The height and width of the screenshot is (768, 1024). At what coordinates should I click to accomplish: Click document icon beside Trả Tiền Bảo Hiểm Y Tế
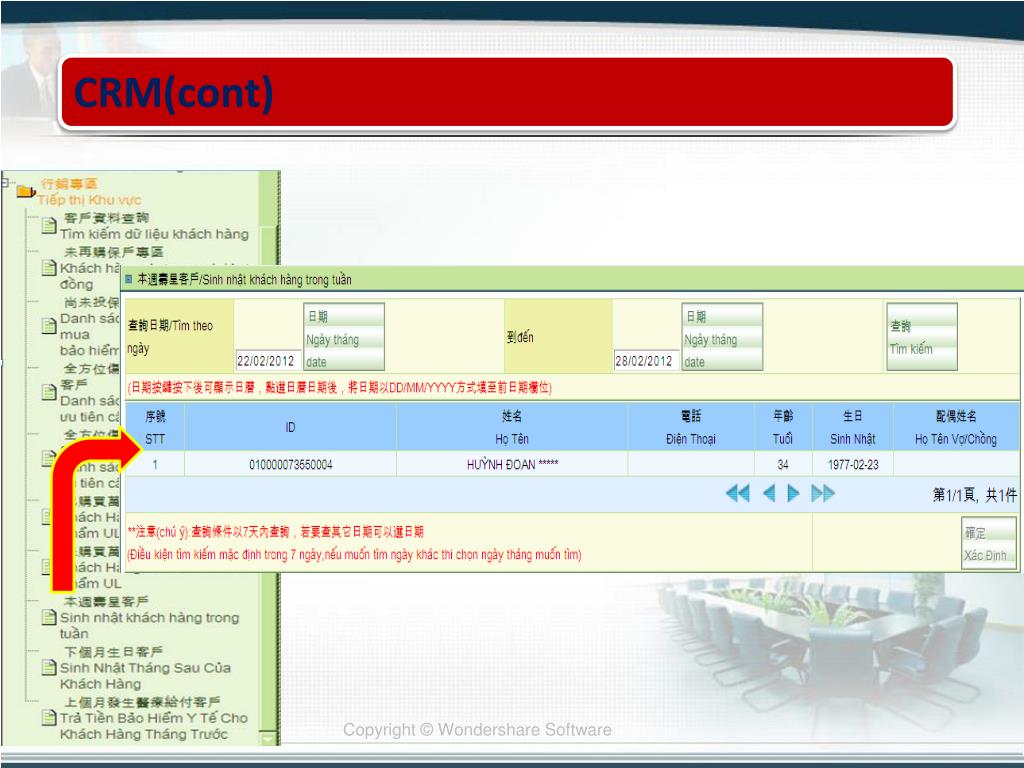pos(49,718)
